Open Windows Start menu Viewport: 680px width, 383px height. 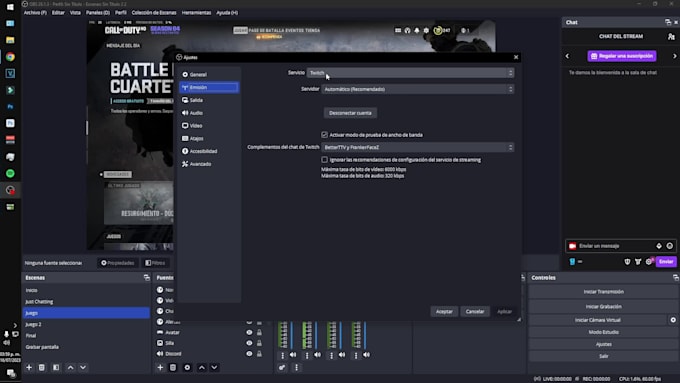[x=10, y=7]
